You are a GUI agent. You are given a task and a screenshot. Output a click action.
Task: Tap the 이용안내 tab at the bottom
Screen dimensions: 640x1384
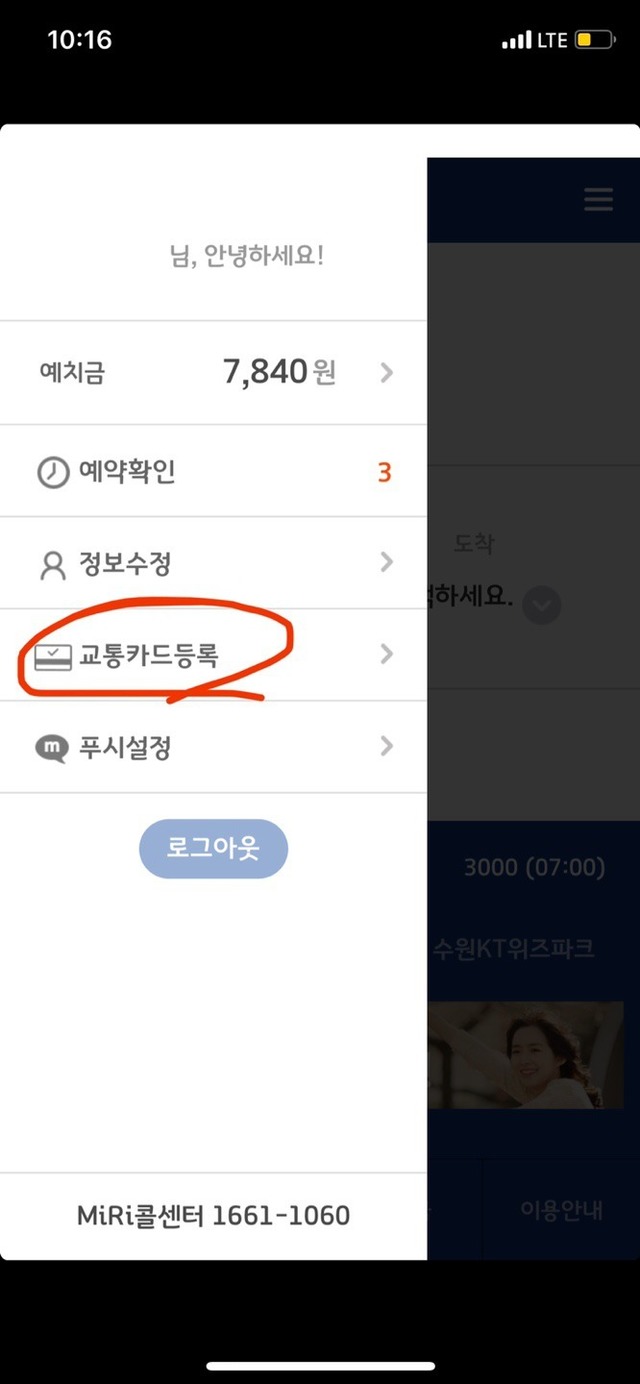coord(561,1209)
